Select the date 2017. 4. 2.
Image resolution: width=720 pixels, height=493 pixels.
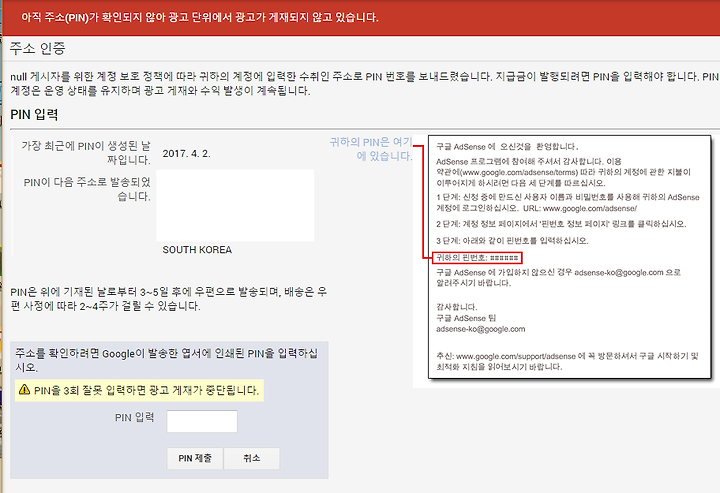point(186,153)
